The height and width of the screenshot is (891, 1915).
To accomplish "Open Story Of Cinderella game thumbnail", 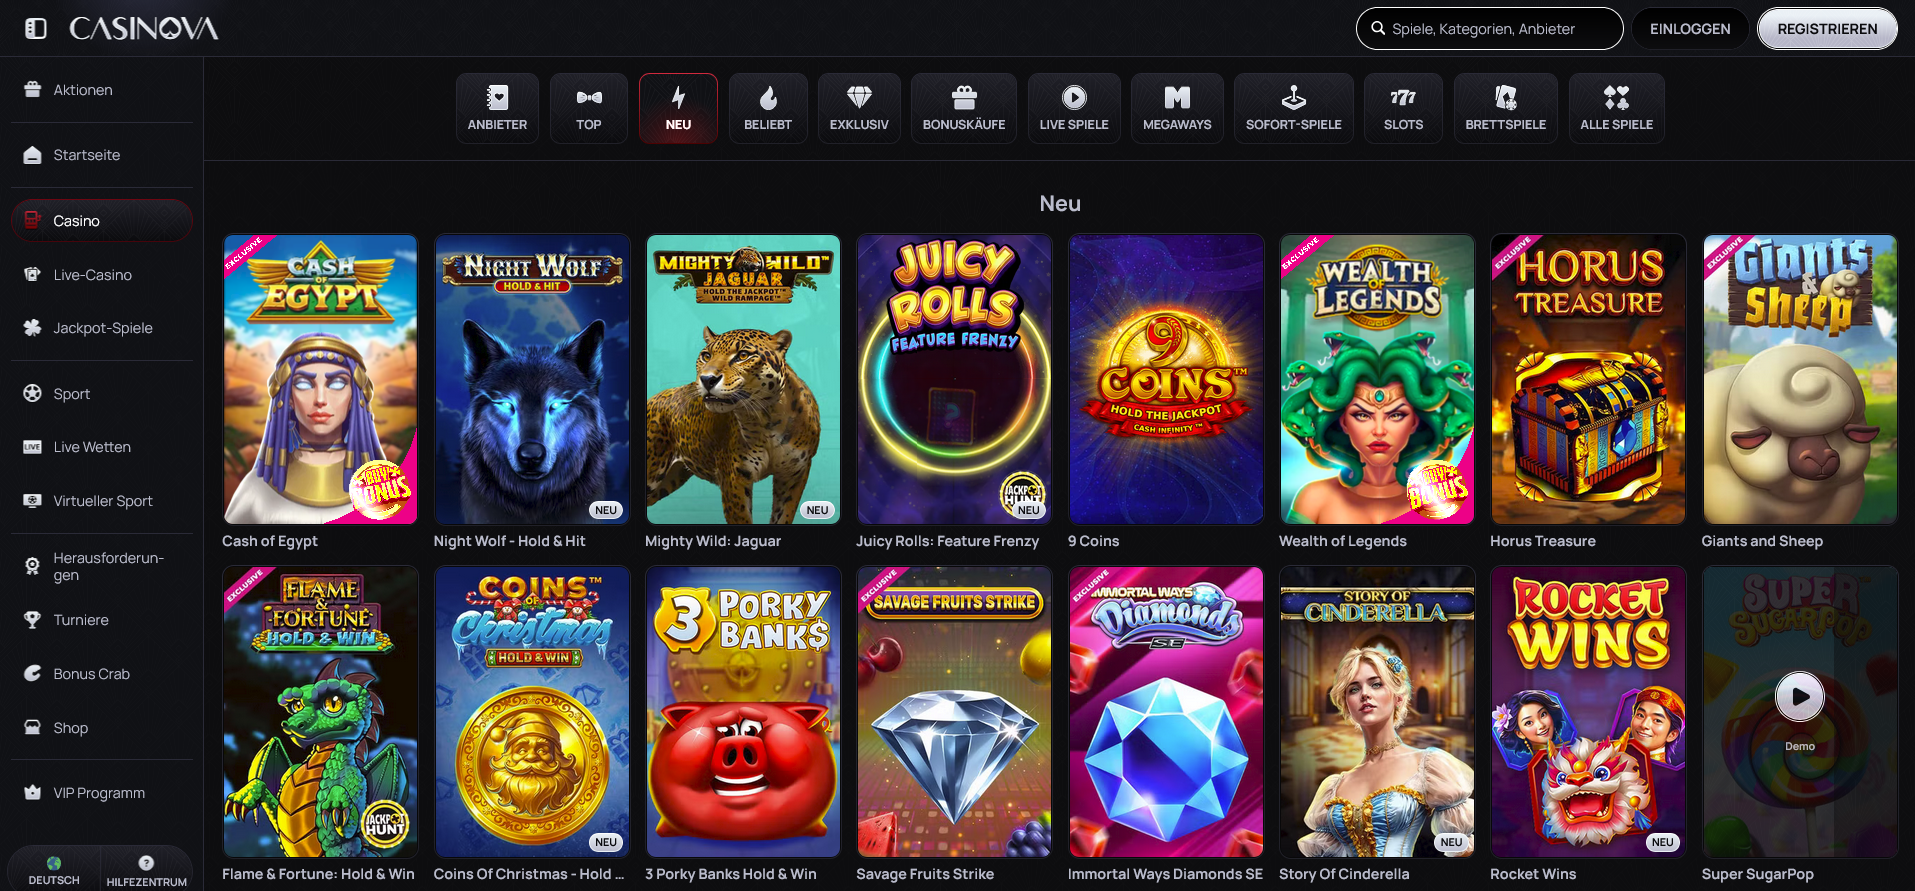I will (x=1377, y=711).
